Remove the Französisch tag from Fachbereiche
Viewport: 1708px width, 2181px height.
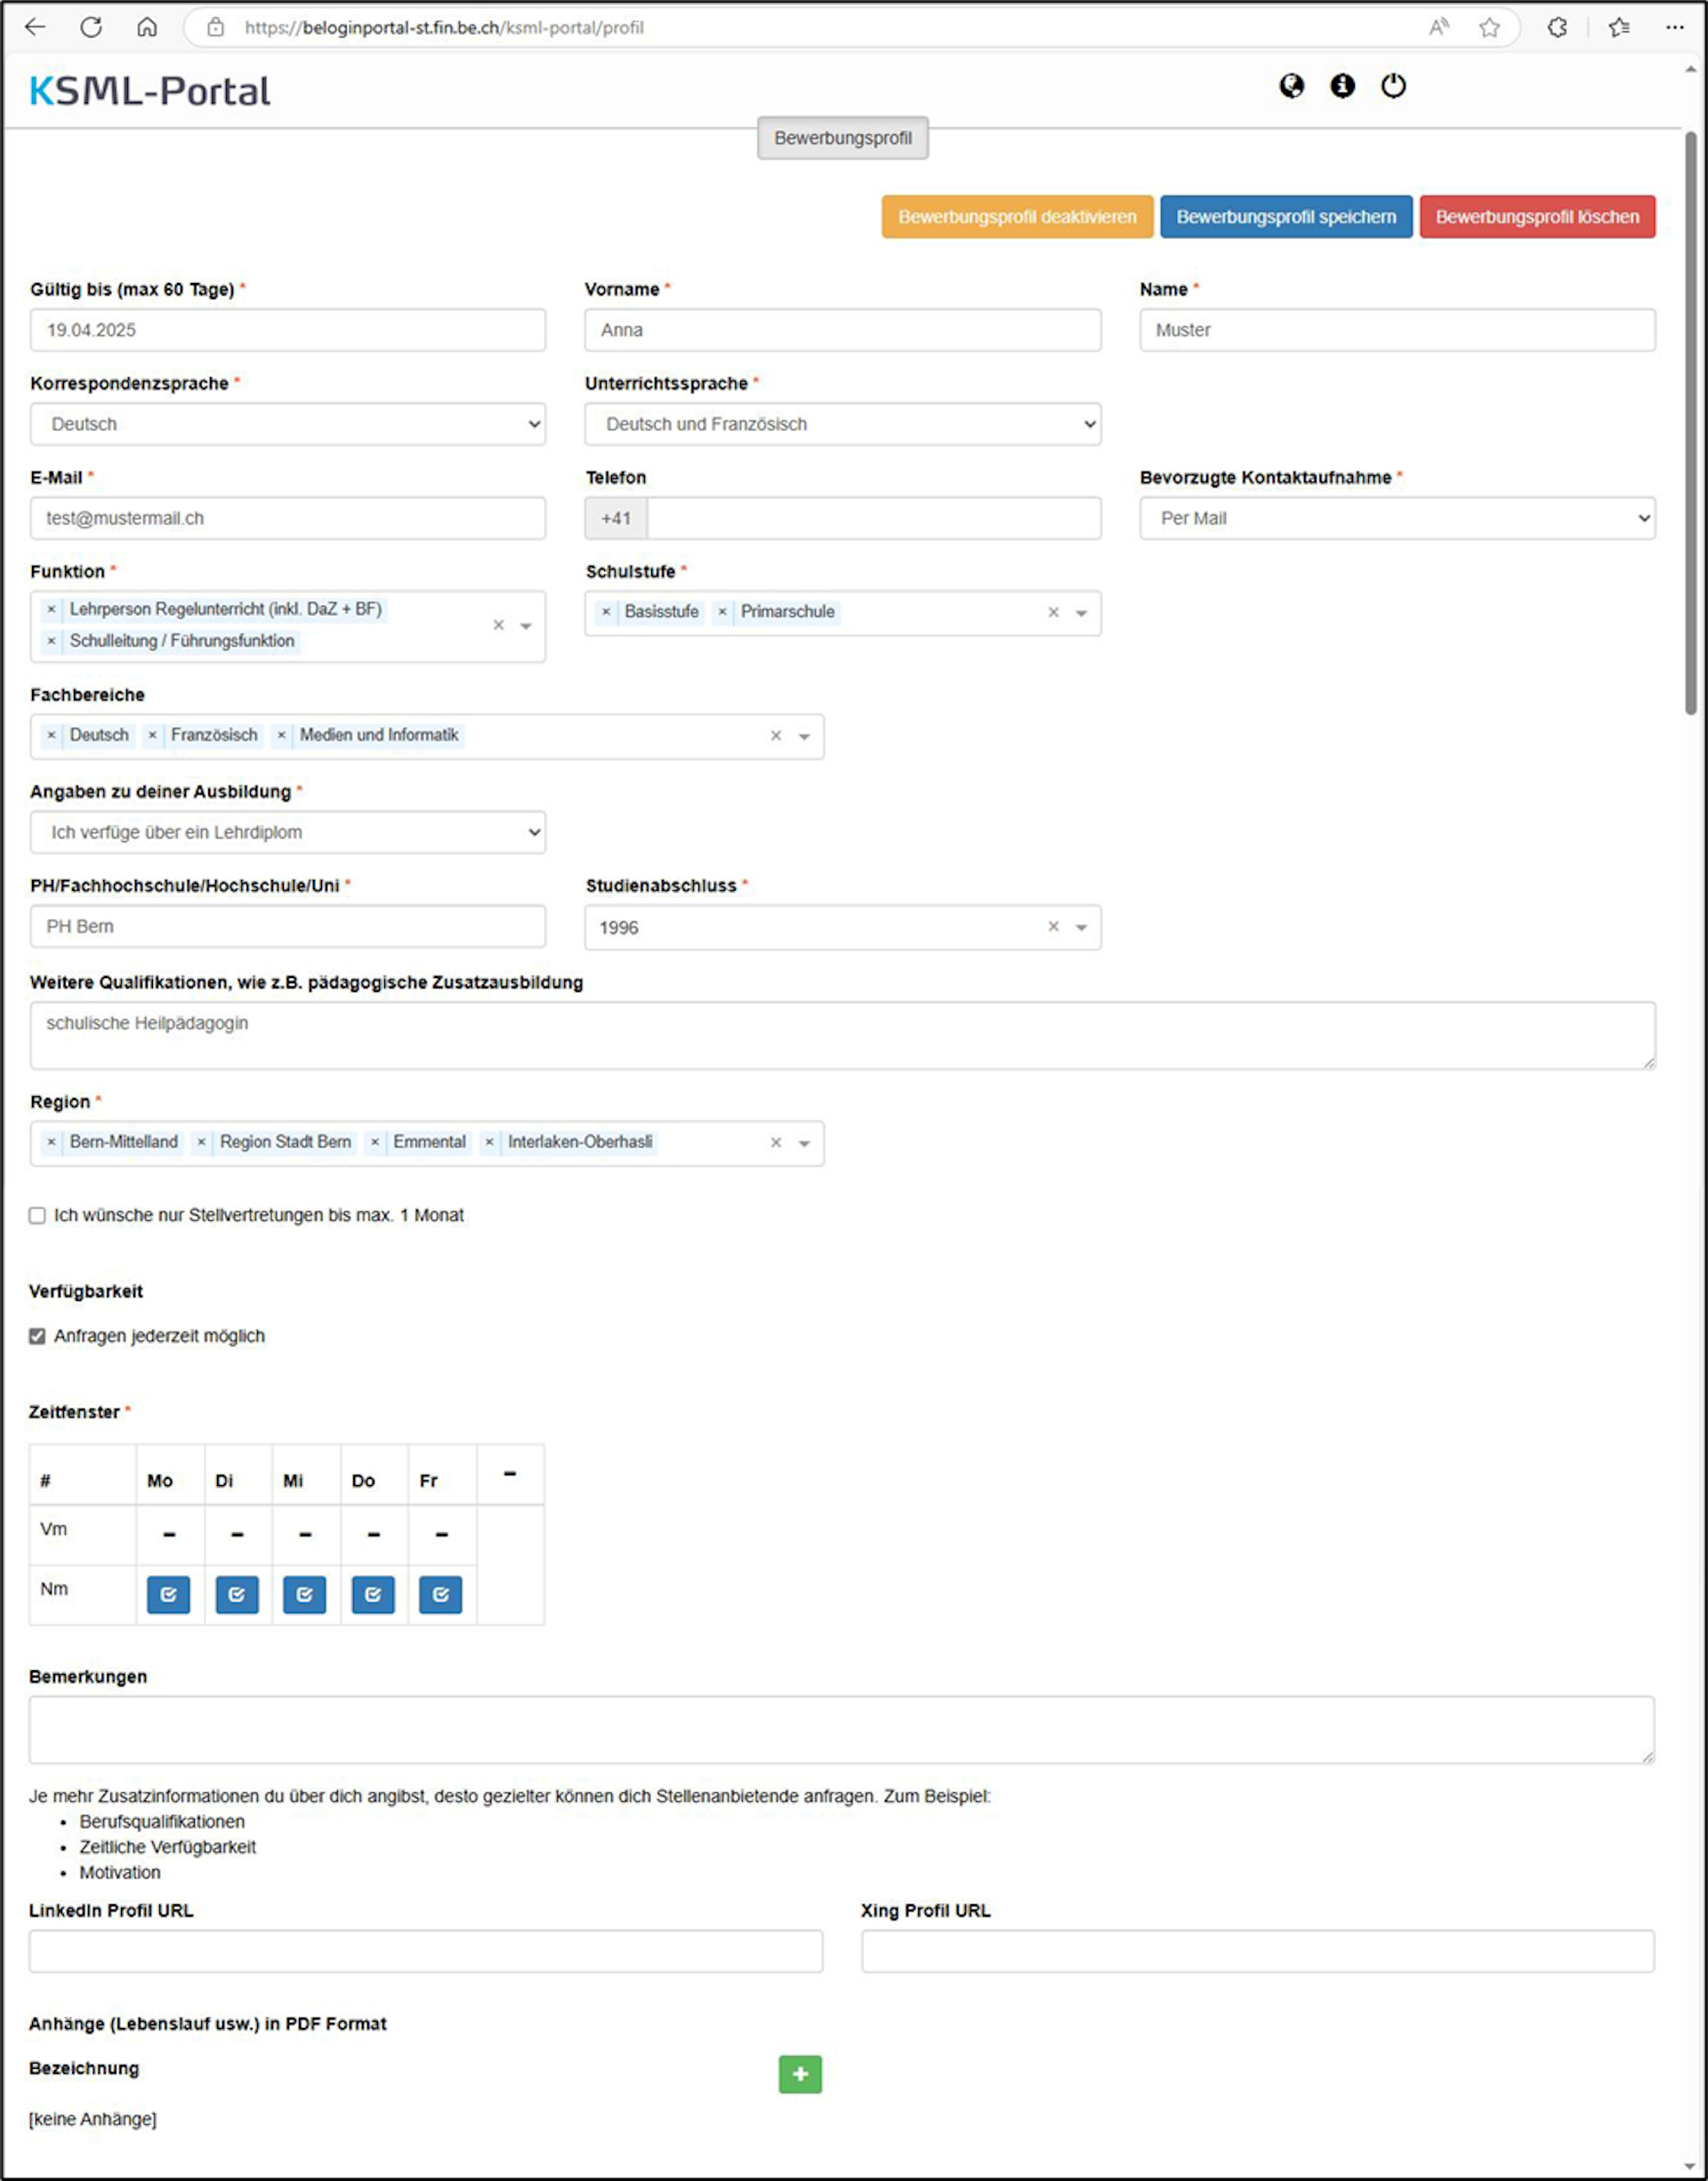152,735
